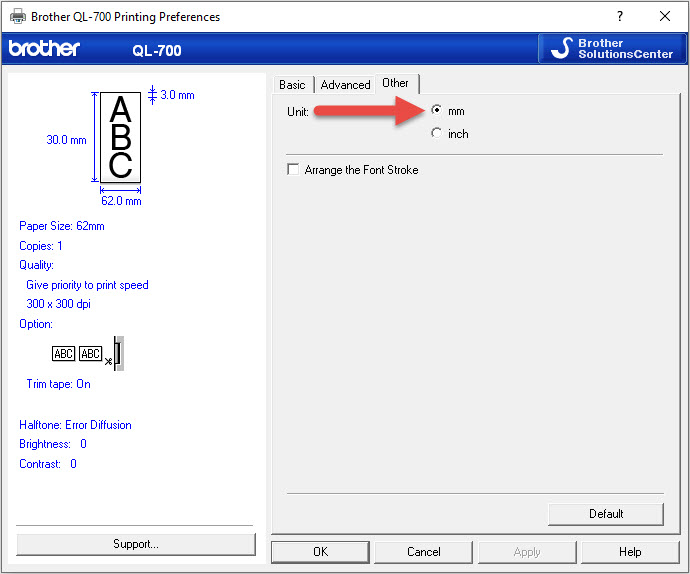Open the Help button
The image size is (690, 574).
click(x=630, y=551)
